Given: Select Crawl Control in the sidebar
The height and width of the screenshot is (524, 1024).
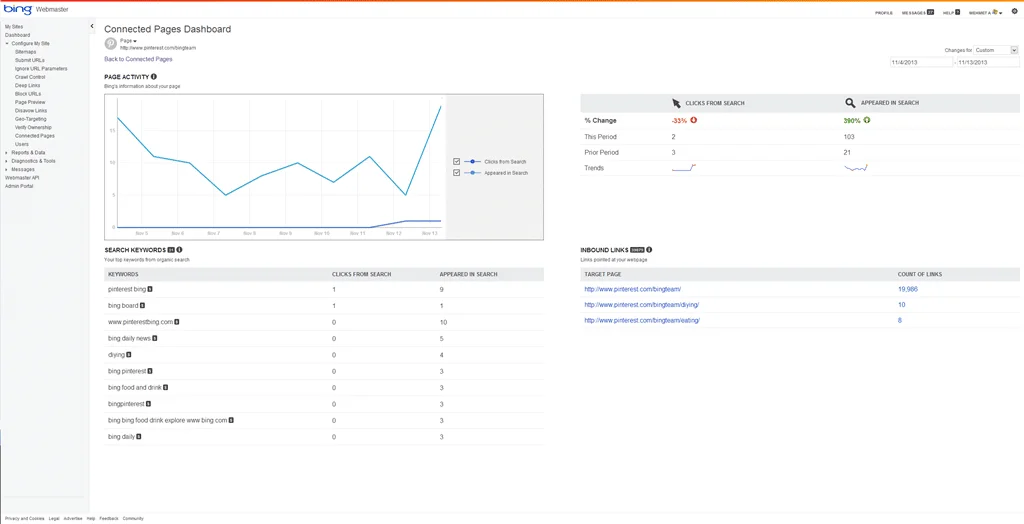Looking at the screenshot, I should click(30, 77).
